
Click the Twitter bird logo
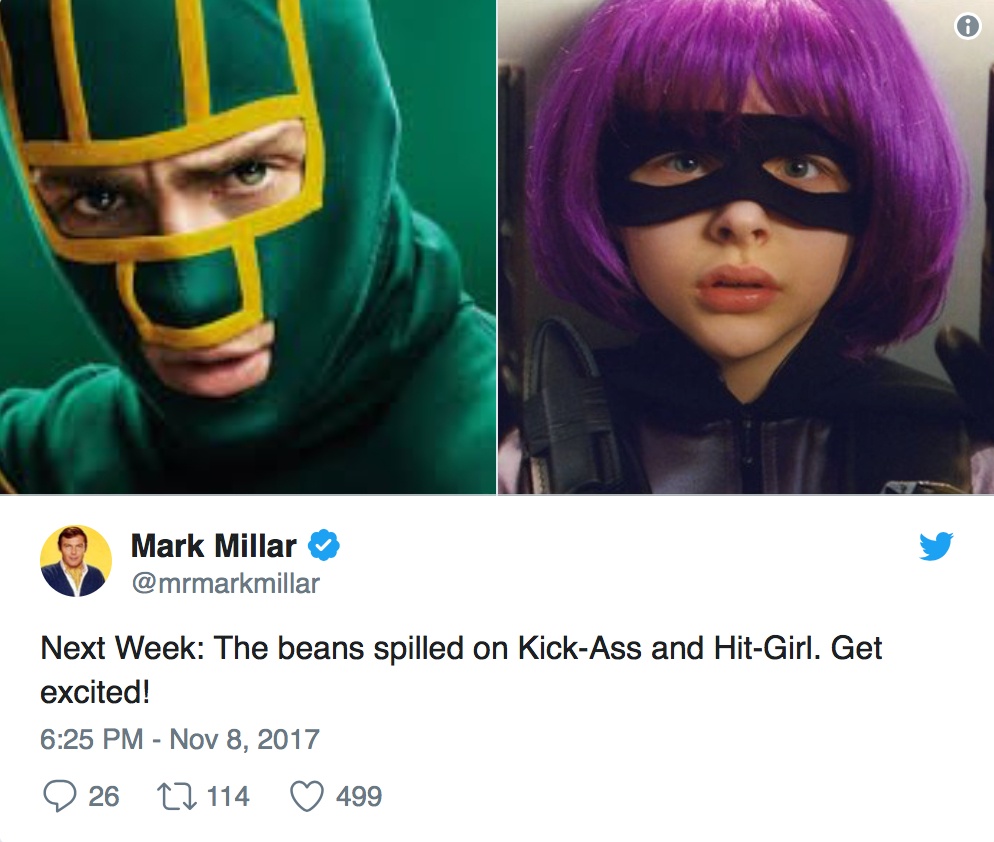[936, 546]
